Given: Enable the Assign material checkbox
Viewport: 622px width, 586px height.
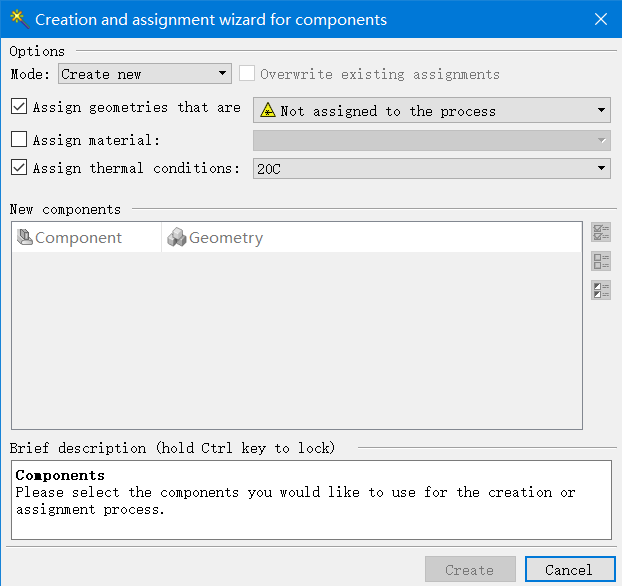Looking at the screenshot, I should tap(19, 140).
